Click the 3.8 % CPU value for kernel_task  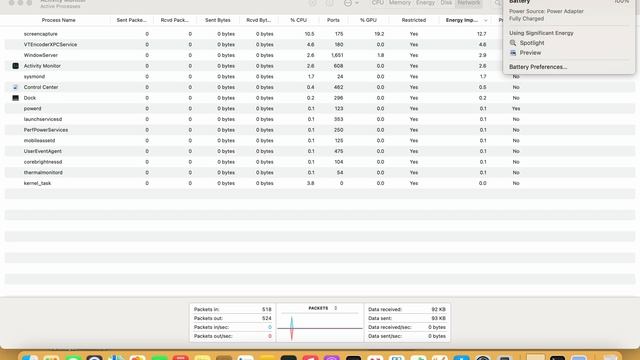coord(310,183)
